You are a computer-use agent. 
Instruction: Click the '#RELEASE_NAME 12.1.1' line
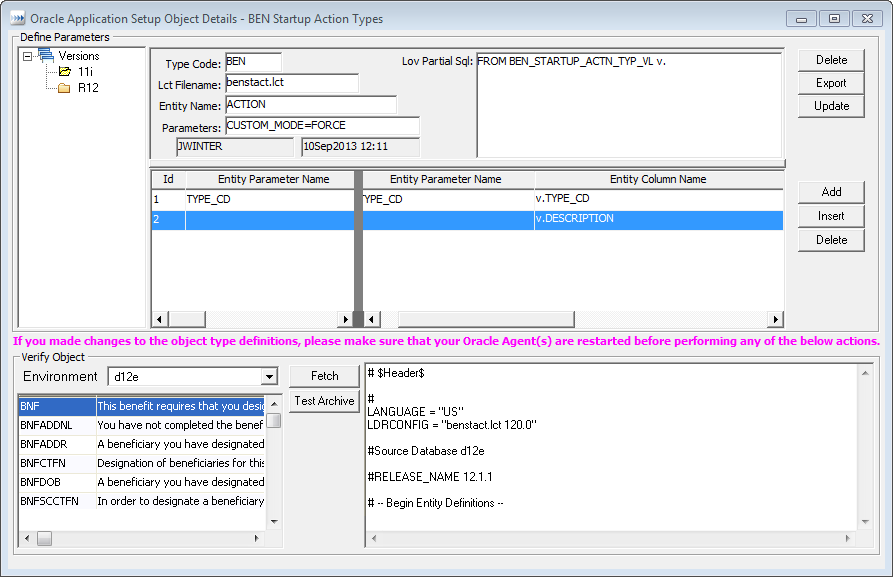tap(430, 477)
